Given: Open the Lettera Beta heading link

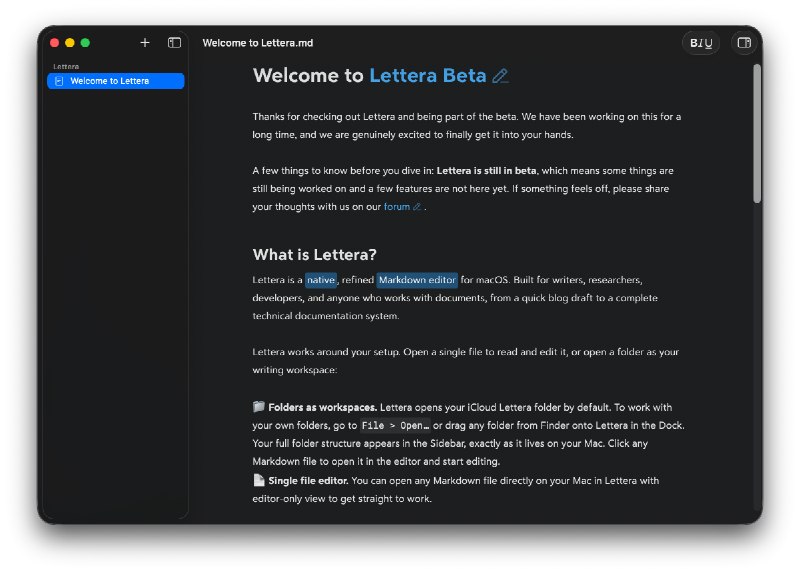Looking at the screenshot, I should point(428,76).
